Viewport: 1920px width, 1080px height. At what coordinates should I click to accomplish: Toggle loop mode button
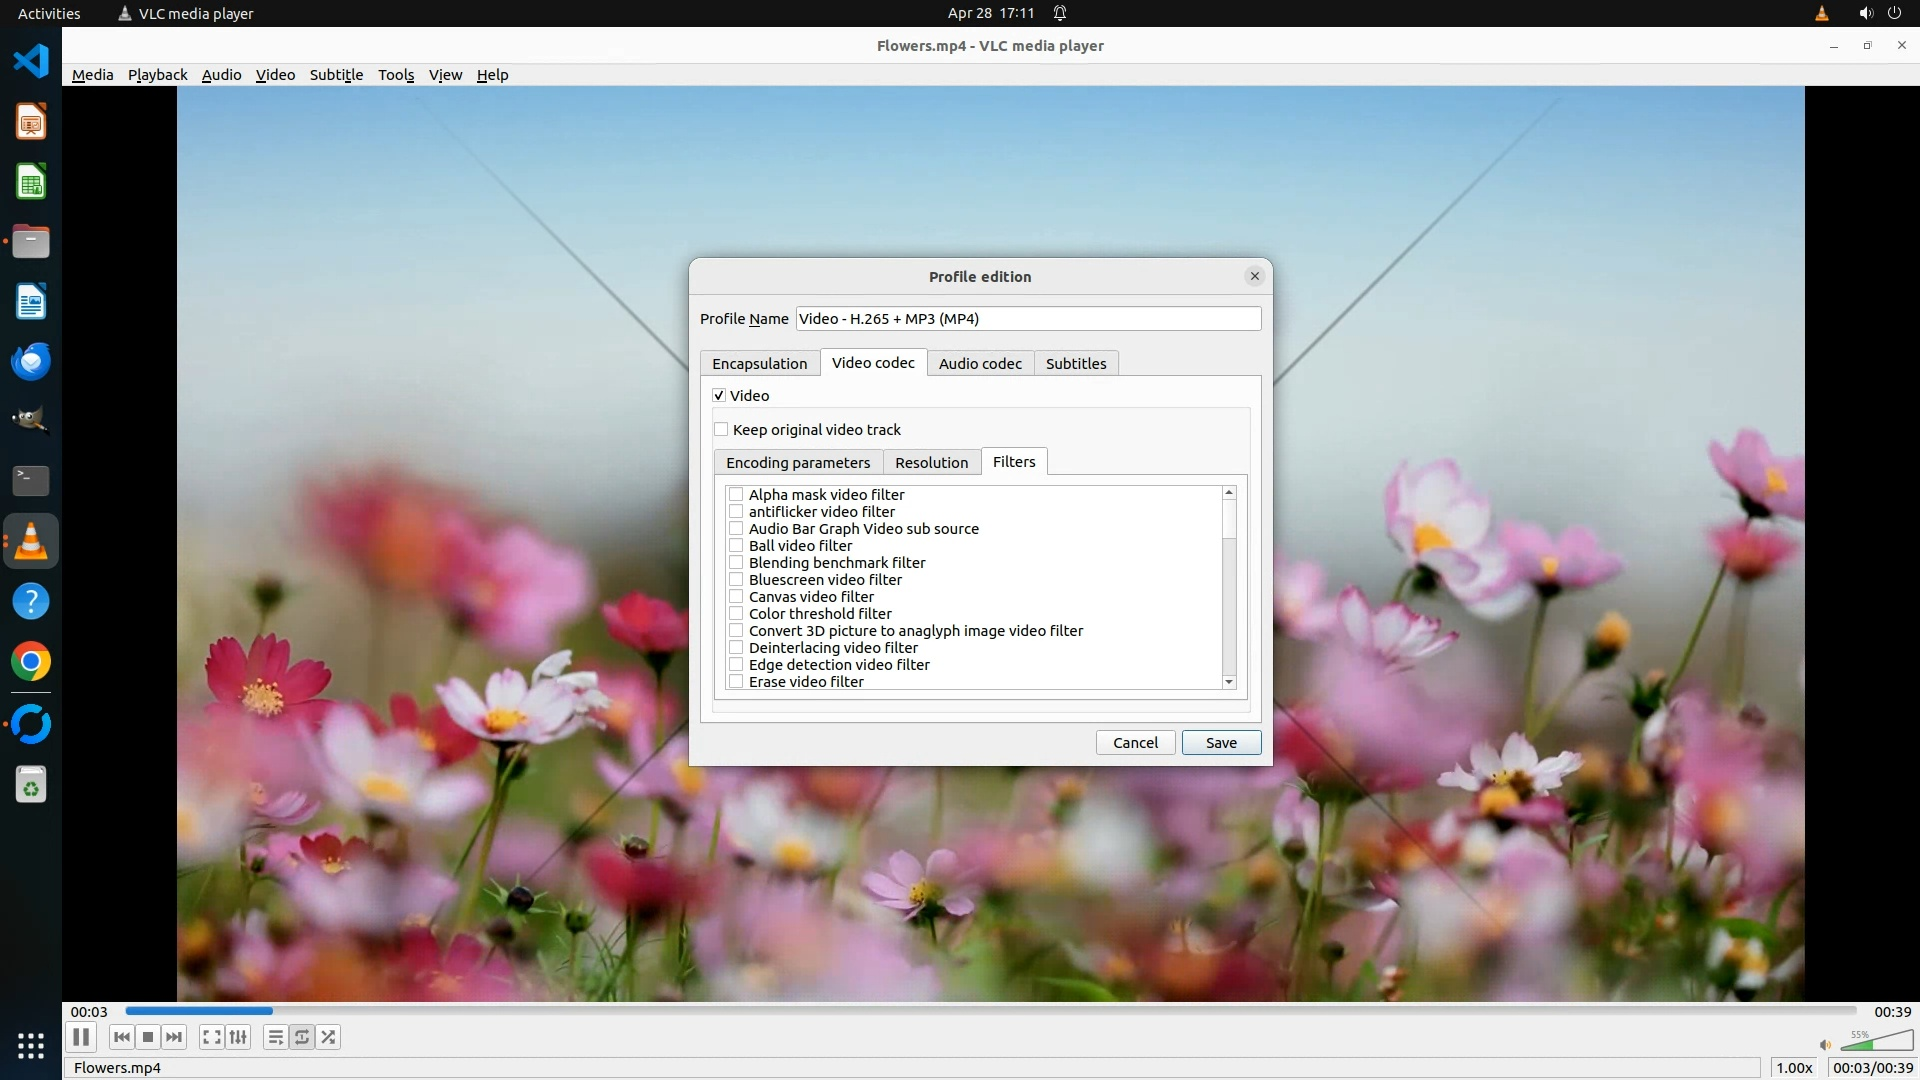[302, 1037]
